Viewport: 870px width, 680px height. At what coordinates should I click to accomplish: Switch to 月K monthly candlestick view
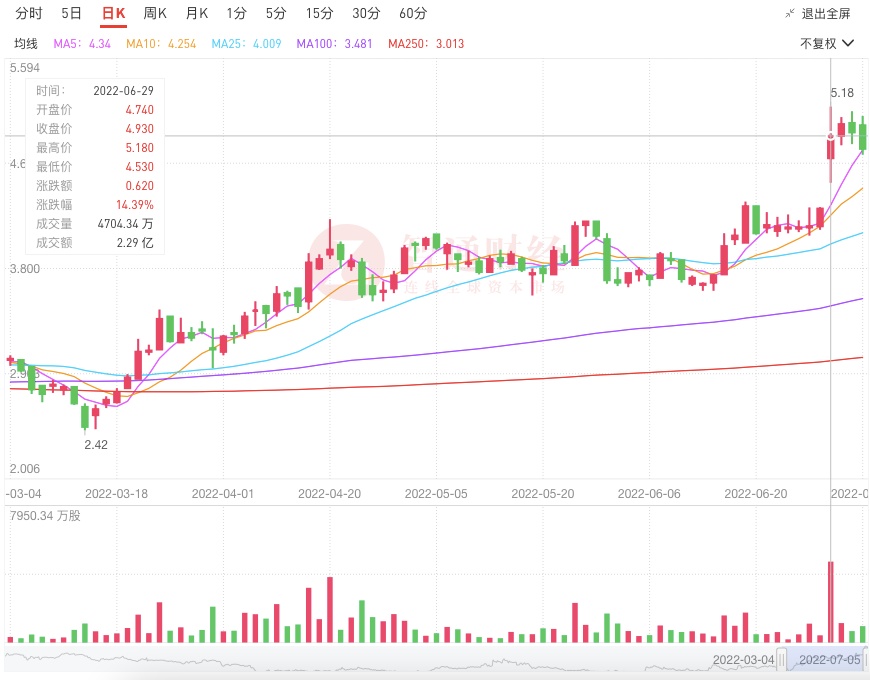pos(196,14)
